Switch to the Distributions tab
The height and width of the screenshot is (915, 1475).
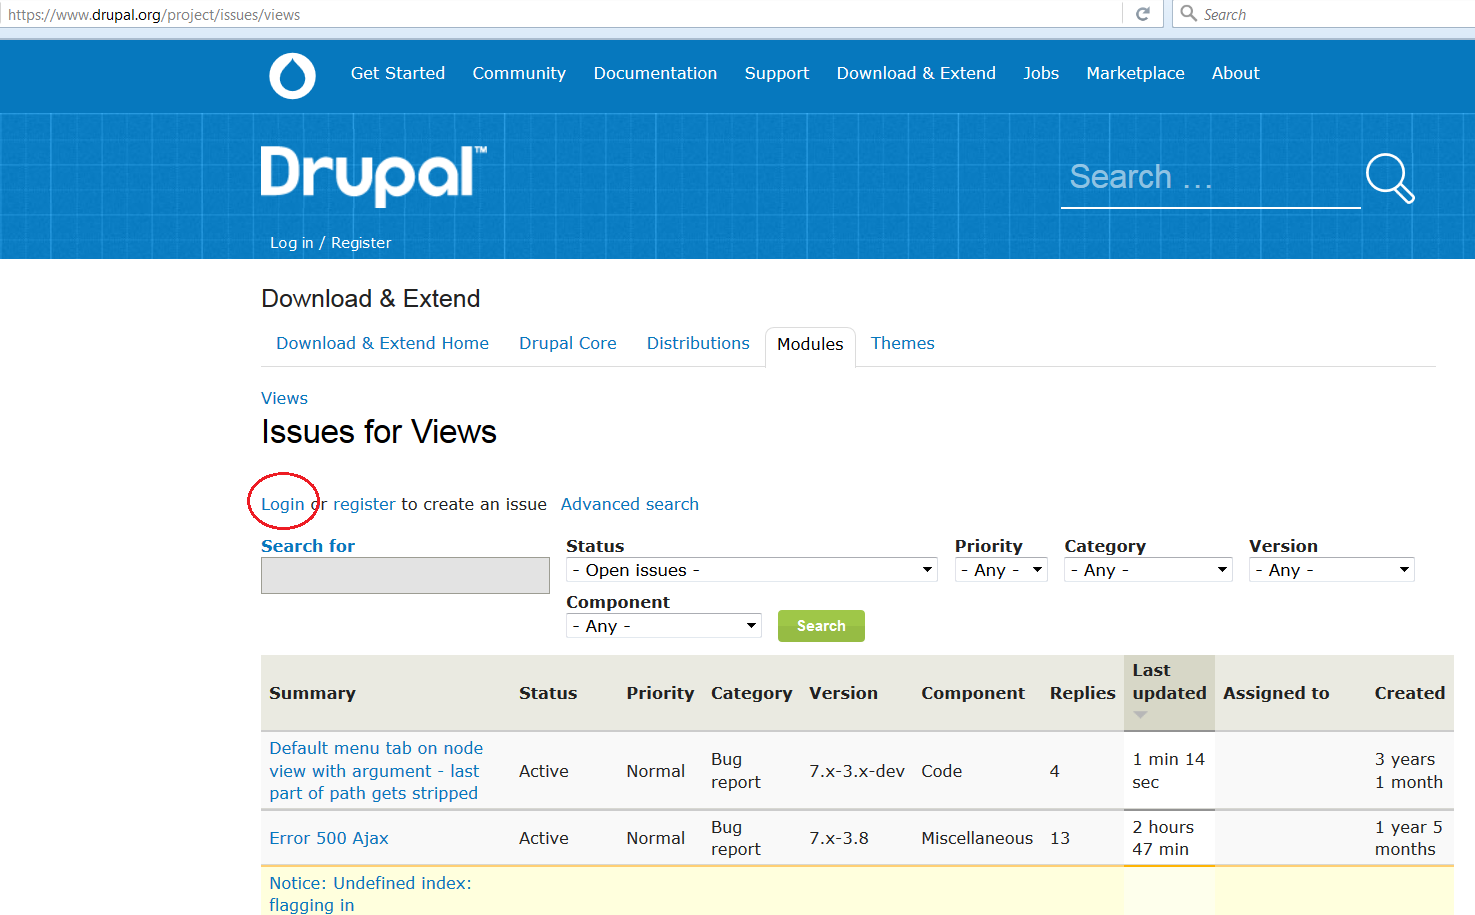(x=698, y=343)
